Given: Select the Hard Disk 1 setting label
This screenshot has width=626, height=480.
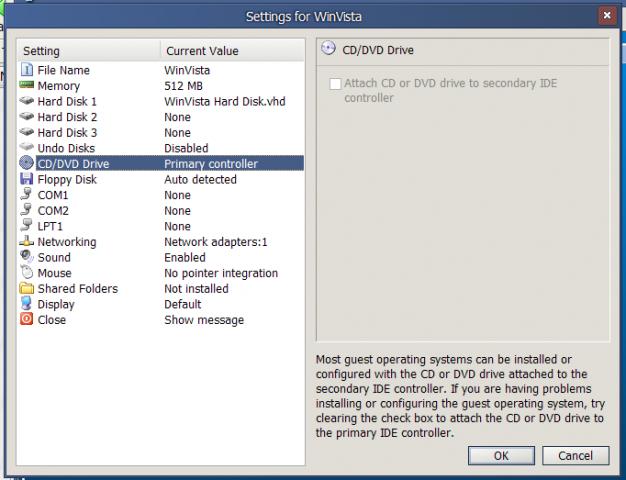Looking at the screenshot, I should pyautogui.click(x=67, y=101).
